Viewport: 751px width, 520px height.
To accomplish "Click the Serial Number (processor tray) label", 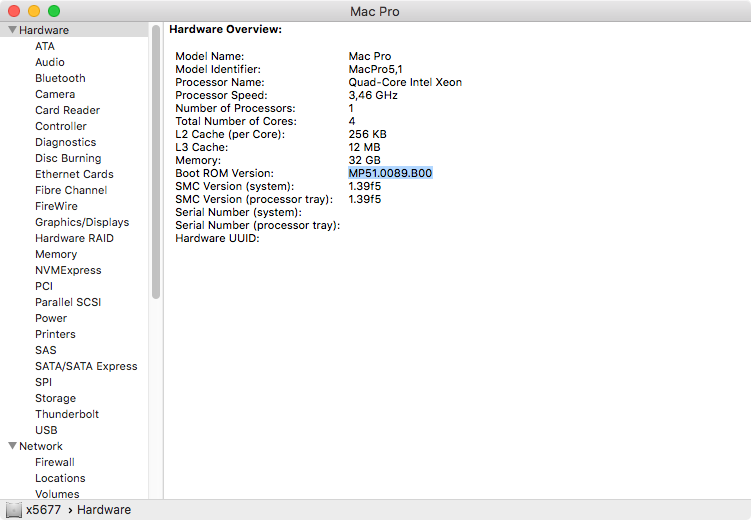I will 258,225.
